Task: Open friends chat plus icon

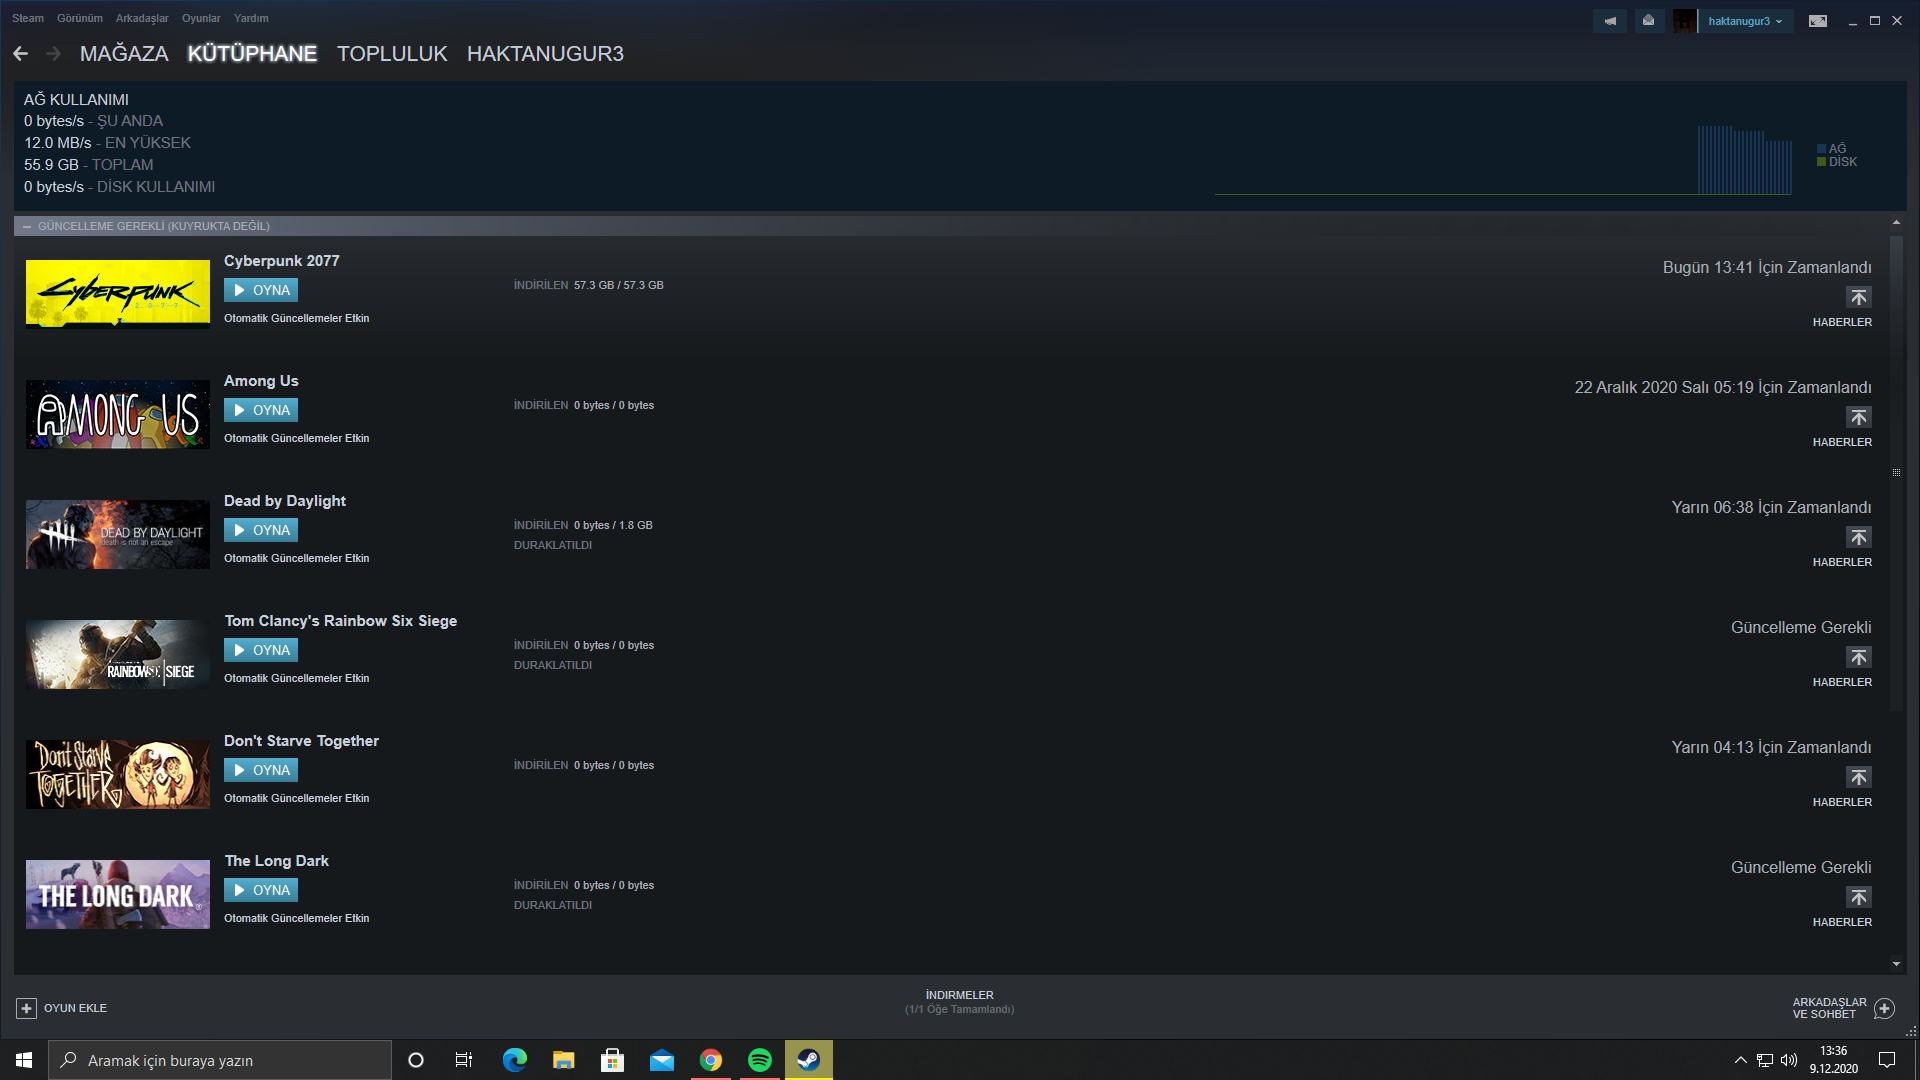Action: (1884, 1008)
